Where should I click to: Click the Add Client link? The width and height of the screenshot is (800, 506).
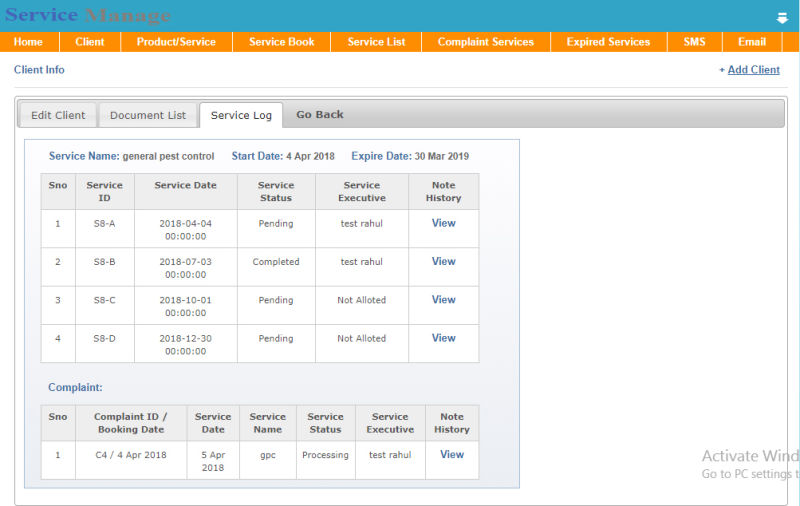[x=753, y=70]
